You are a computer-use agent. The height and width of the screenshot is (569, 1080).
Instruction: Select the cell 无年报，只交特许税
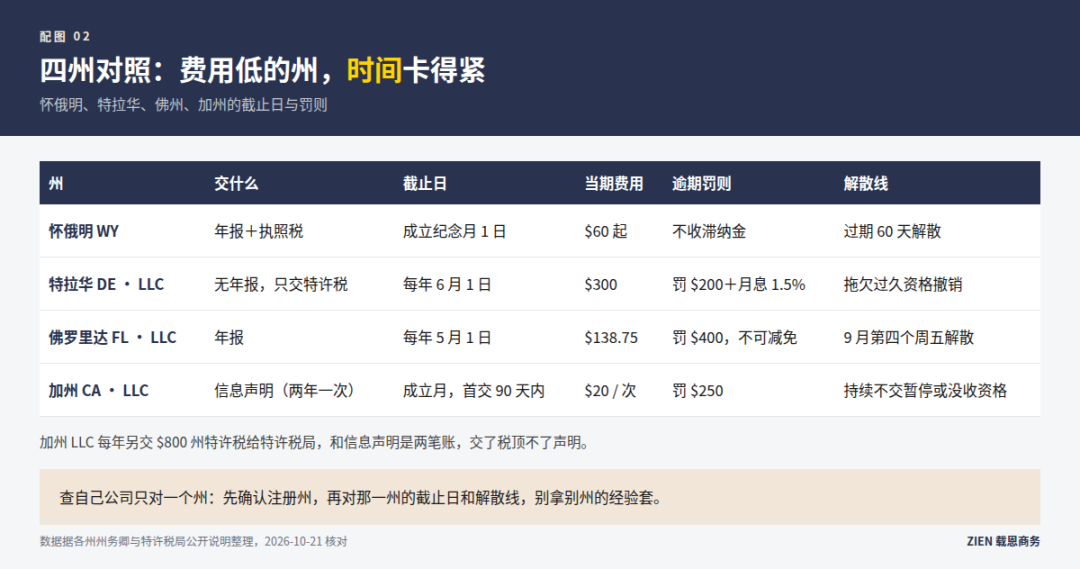[x=281, y=284]
